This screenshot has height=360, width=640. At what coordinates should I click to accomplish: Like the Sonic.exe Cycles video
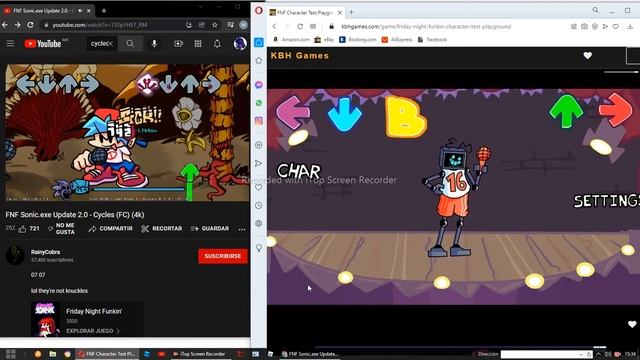click(29, 229)
